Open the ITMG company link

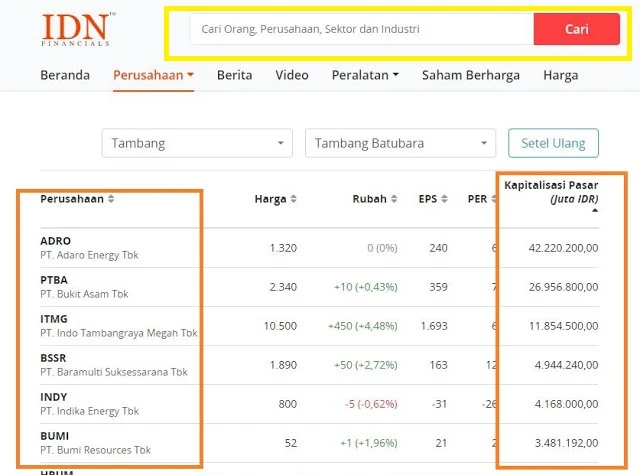coord(54,319)
